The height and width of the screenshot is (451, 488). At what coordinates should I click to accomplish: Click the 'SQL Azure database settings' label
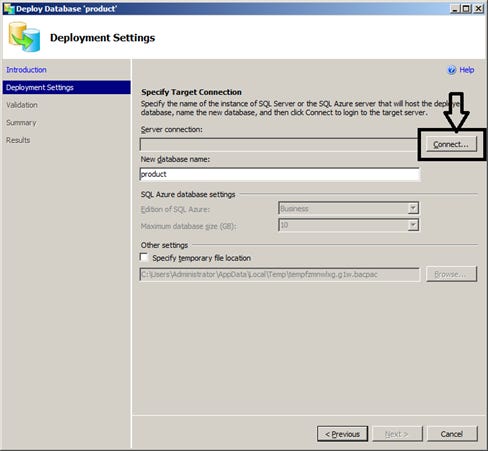coord(188,194)
